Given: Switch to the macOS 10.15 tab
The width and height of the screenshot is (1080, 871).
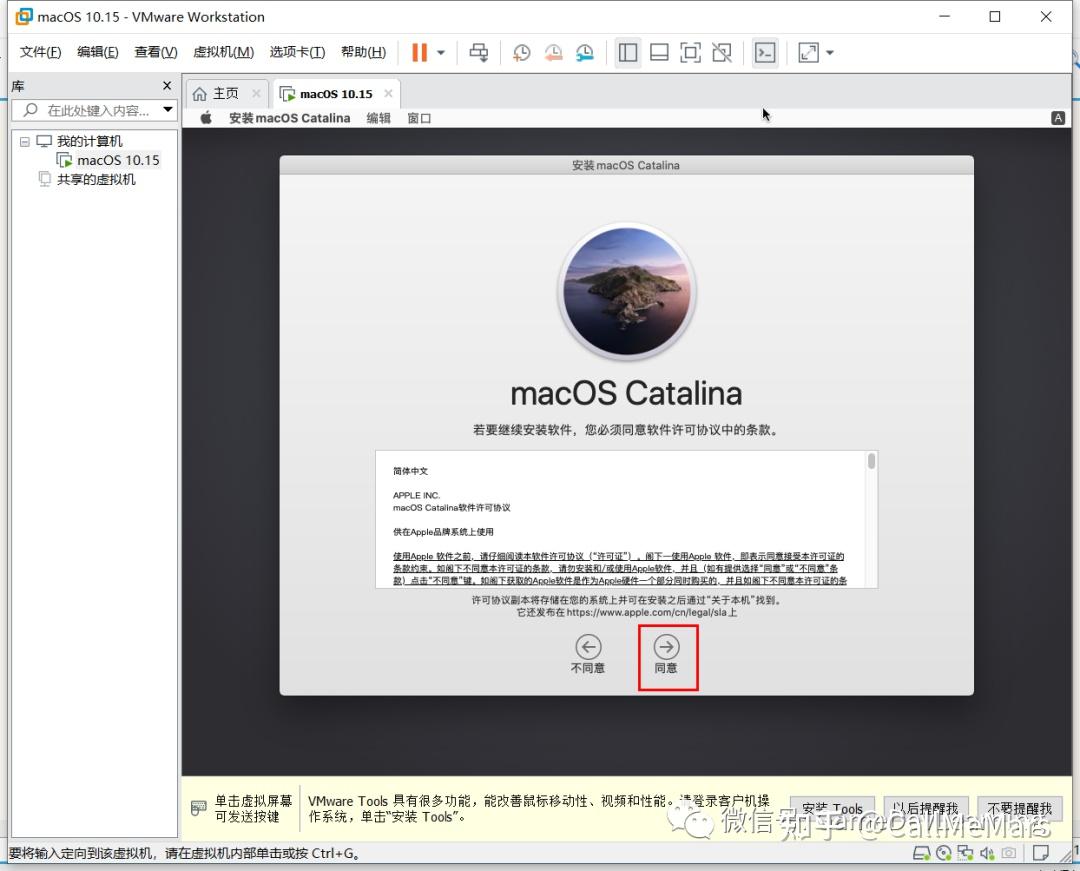Looking at the screenshot, I should pyautogui.click(x=335, y=94).
